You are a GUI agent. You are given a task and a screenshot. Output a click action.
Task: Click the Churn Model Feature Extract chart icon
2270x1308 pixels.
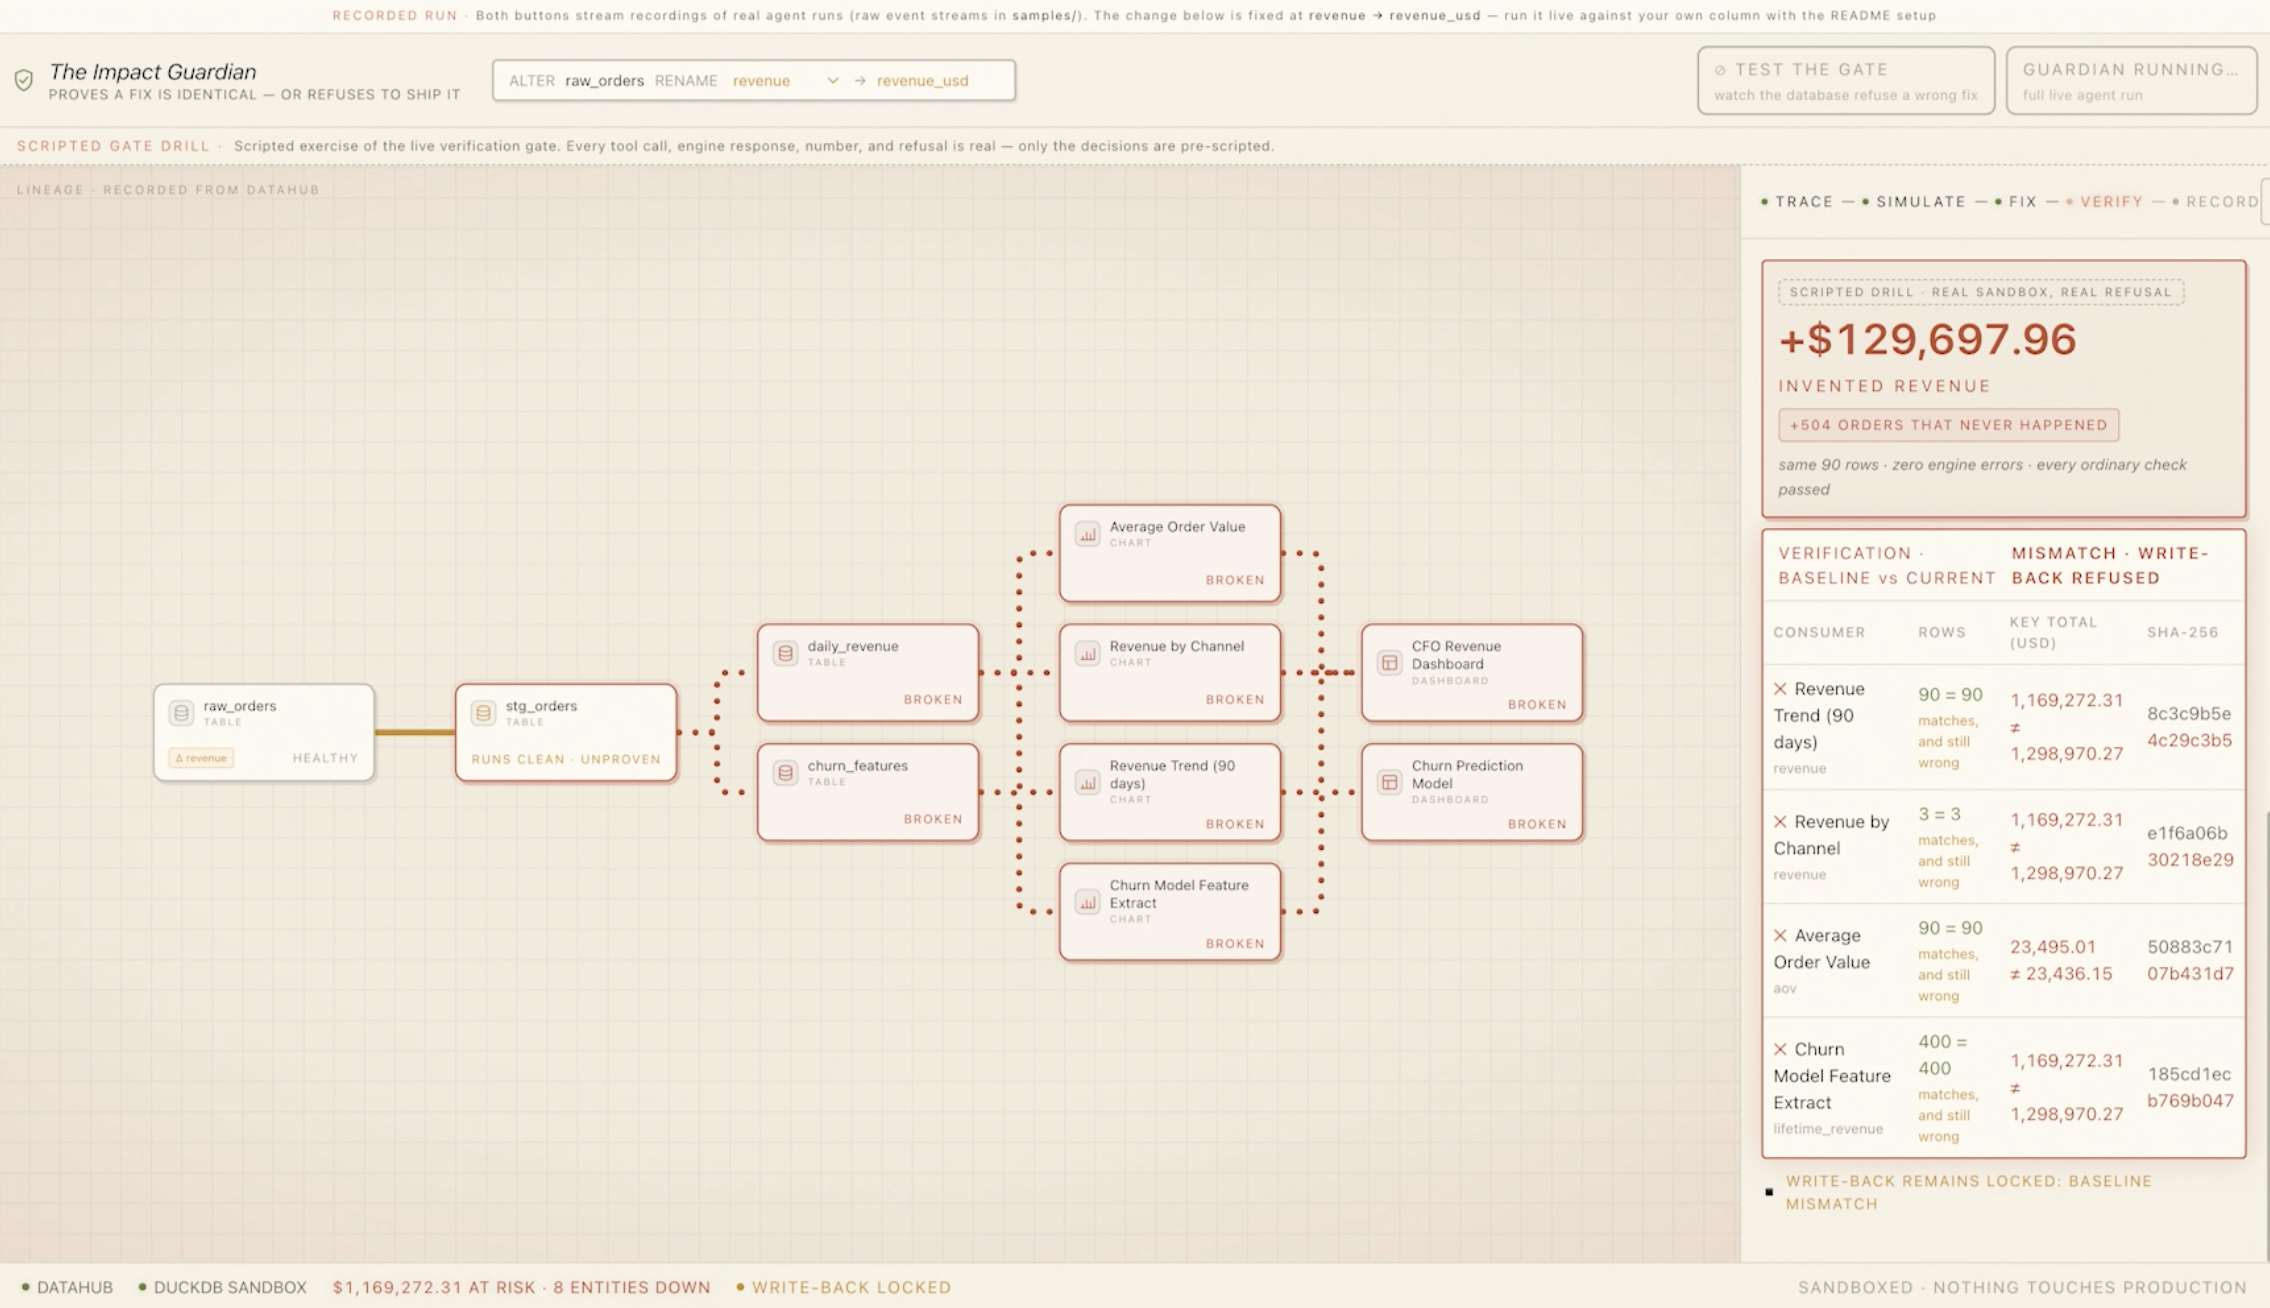pyautogui.click(x=1087, y=901)
